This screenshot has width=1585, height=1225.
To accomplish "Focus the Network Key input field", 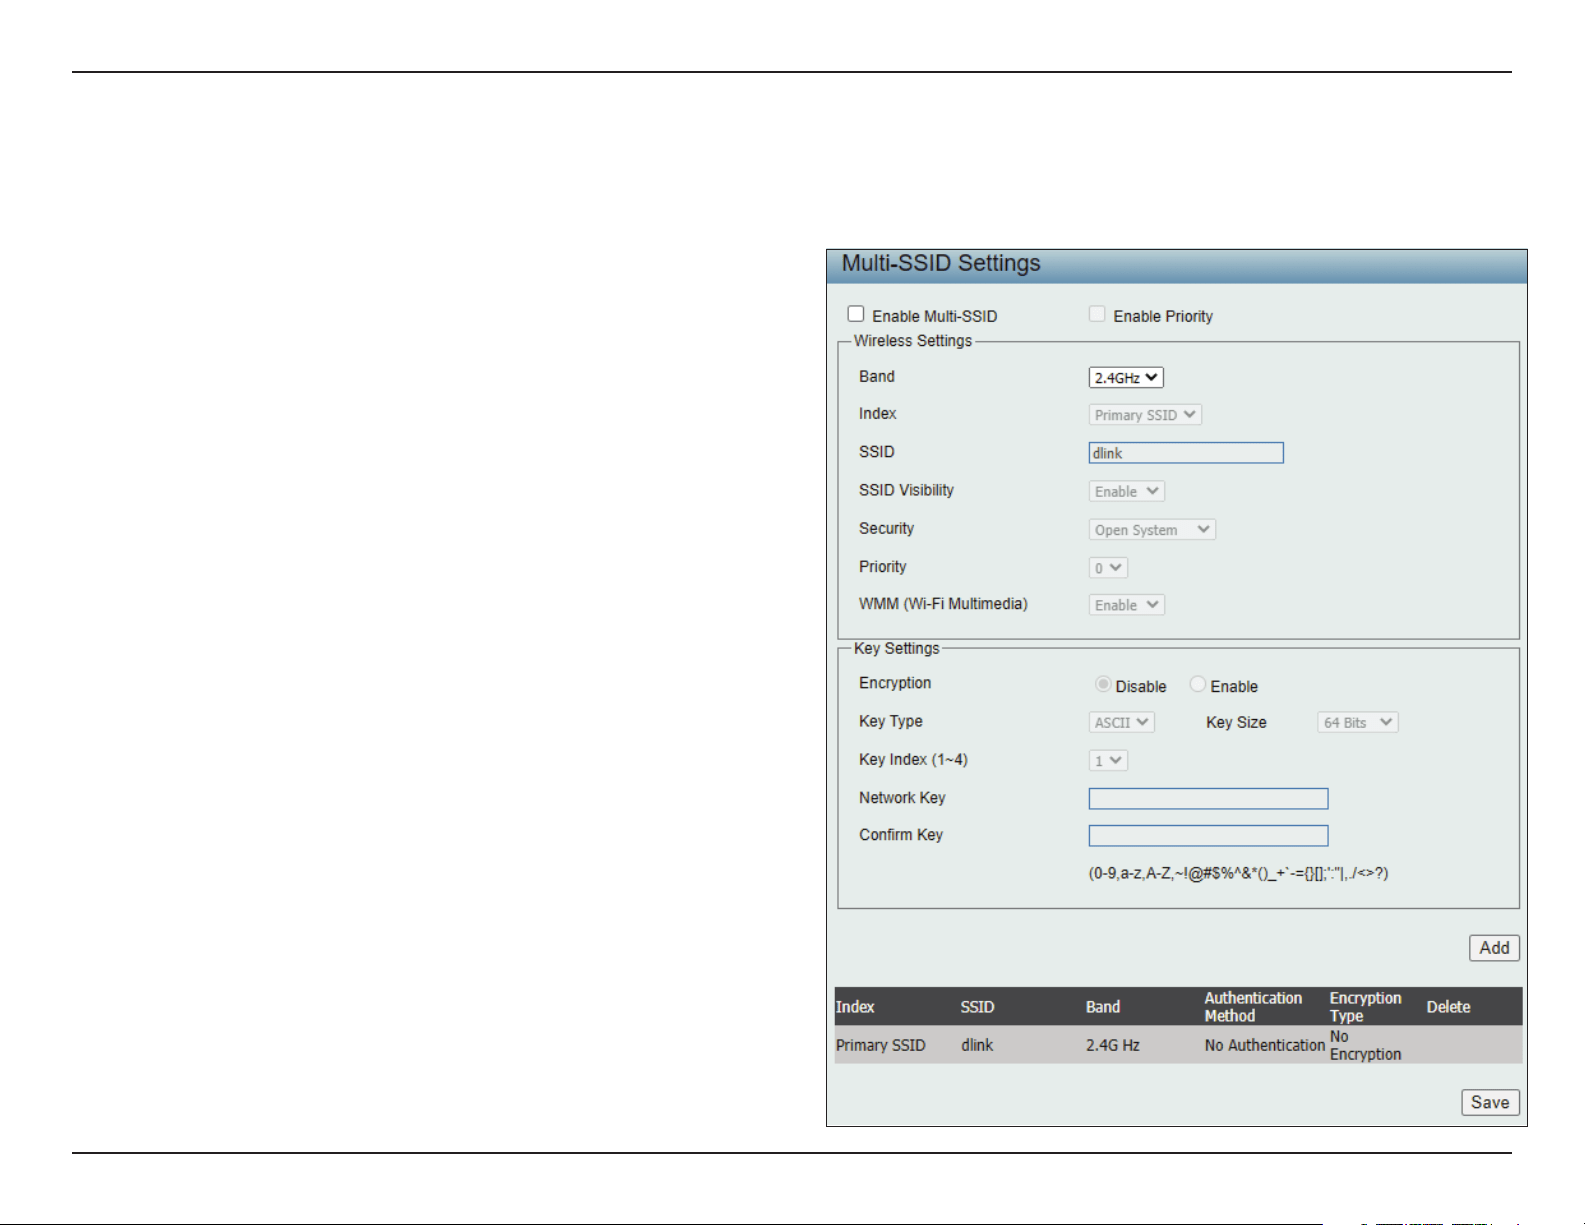I will [1208, 799].
